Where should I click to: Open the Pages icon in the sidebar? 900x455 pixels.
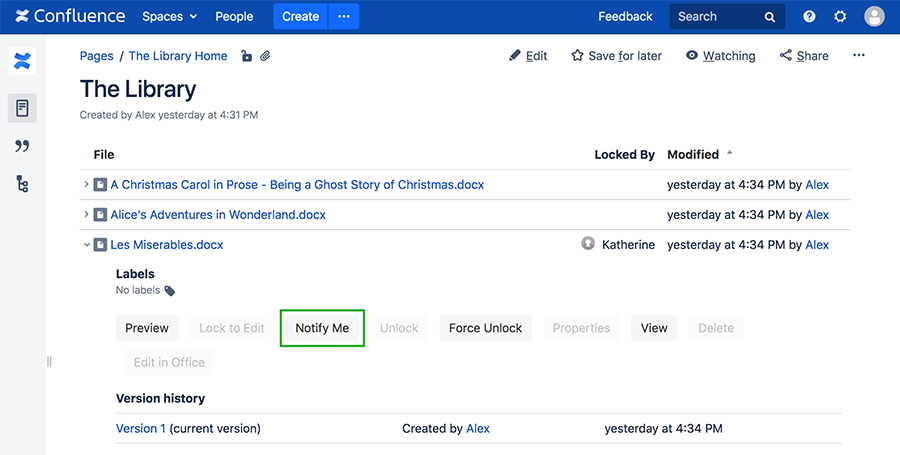[22, 108]
